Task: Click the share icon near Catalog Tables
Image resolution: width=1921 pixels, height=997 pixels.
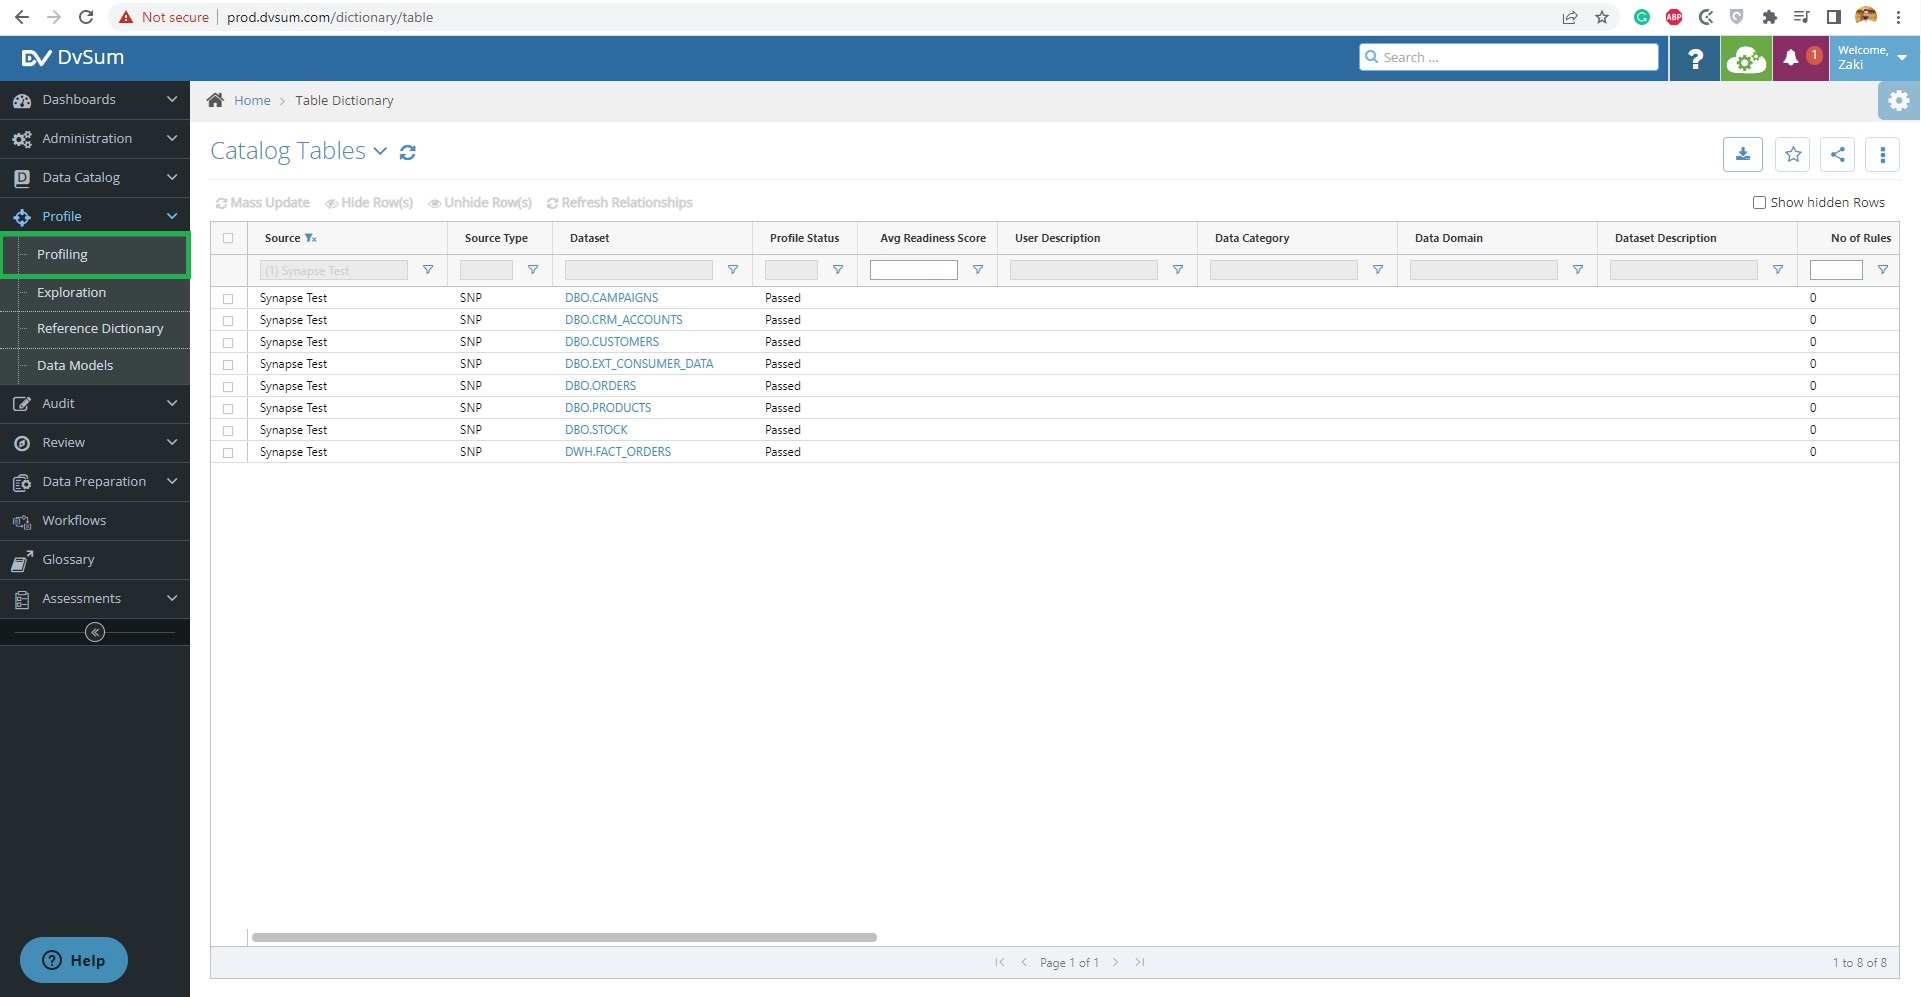Action: click(x=1837, y=154)
